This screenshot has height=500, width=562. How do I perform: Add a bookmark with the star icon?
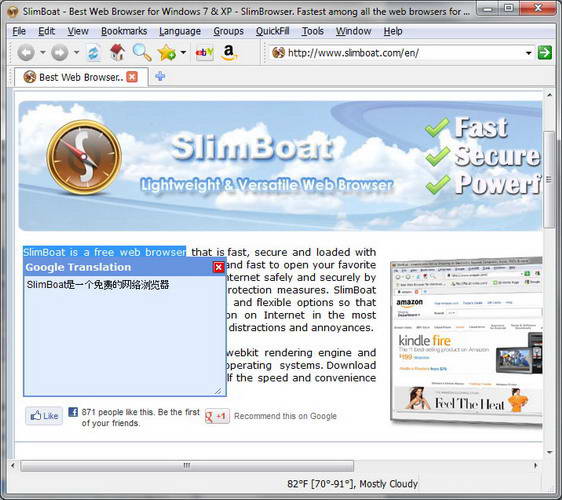click(x=167, y=53)
